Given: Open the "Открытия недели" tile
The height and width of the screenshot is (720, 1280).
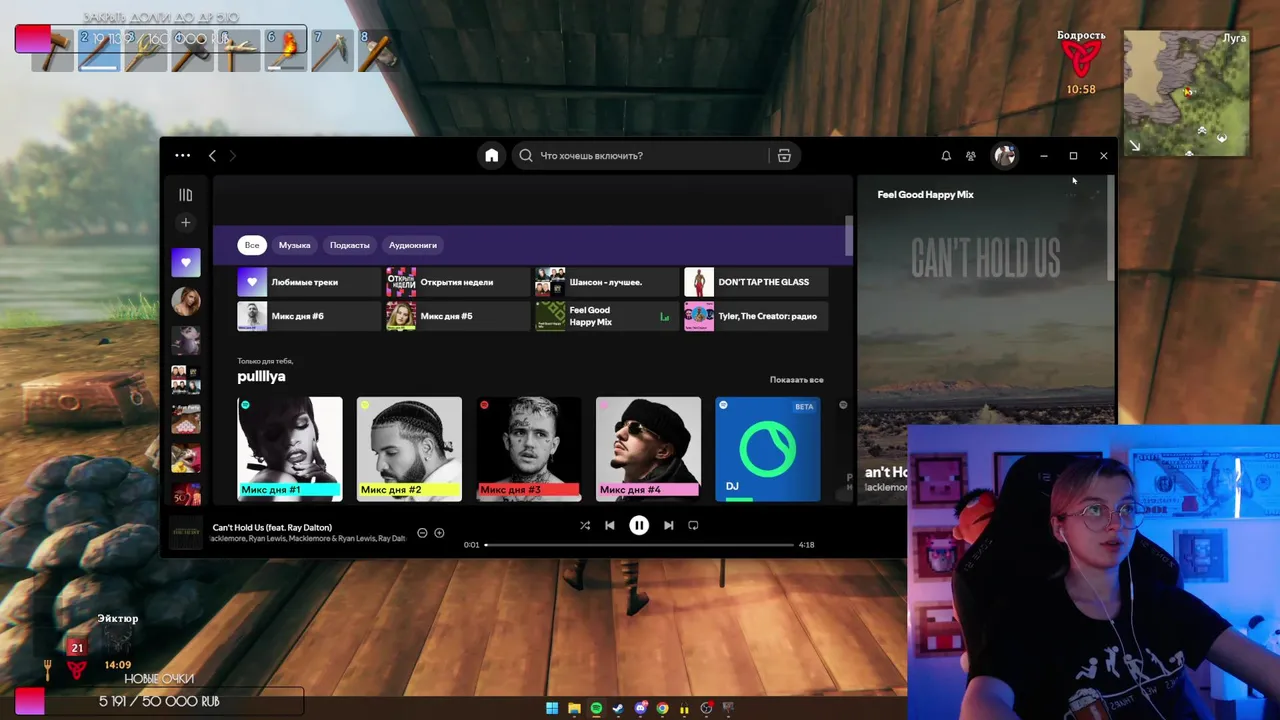Looking at the screenshot, I should [457, 282].
